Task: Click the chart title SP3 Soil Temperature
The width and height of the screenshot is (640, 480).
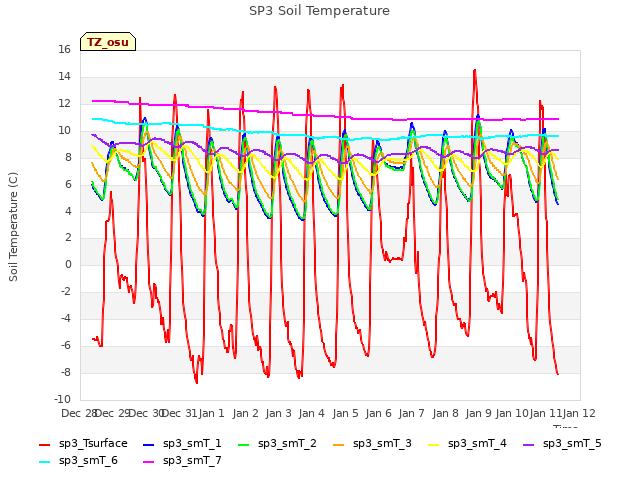Action: tap(319, 11)
